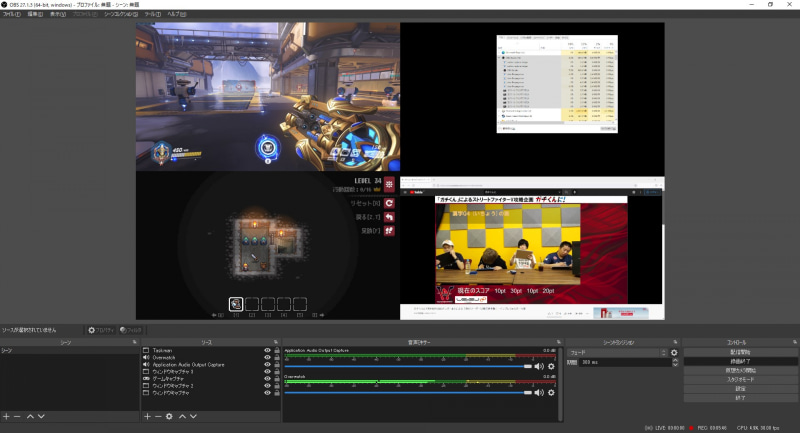Hide the ゲームキャプチャ source
The height and width of the screenshot is (433, 800).
click(x=267, y=379)
